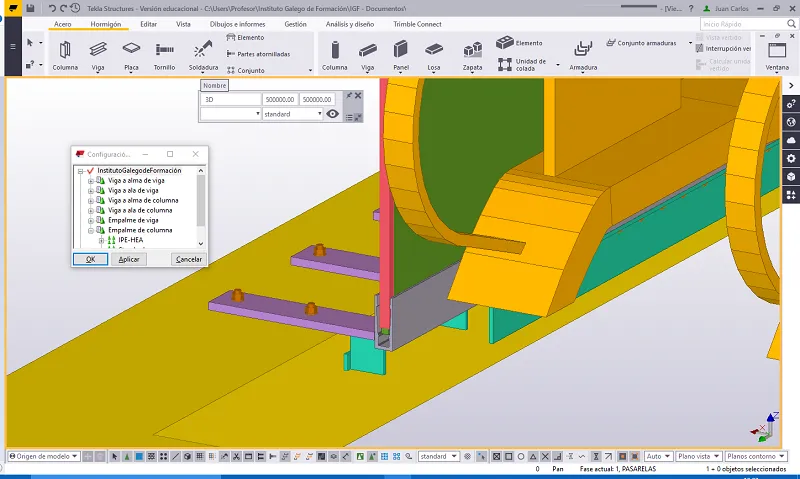Open the Plano vista dropdown

698,456
